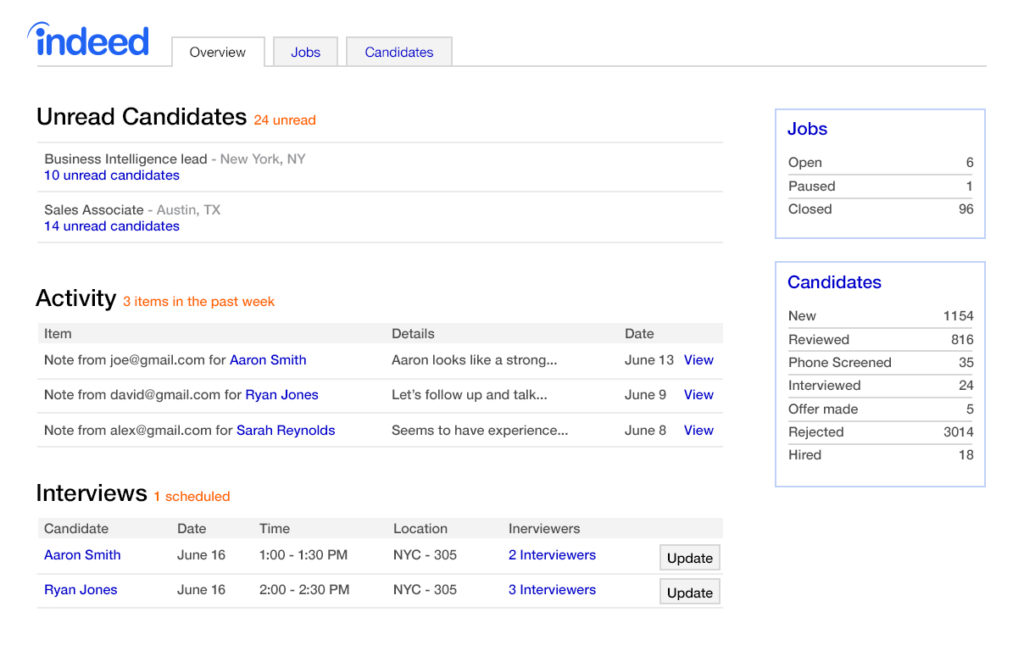
Task: Click 3 Interviewers for Ryan Jones's interview
Action: [x=552, y=590]
